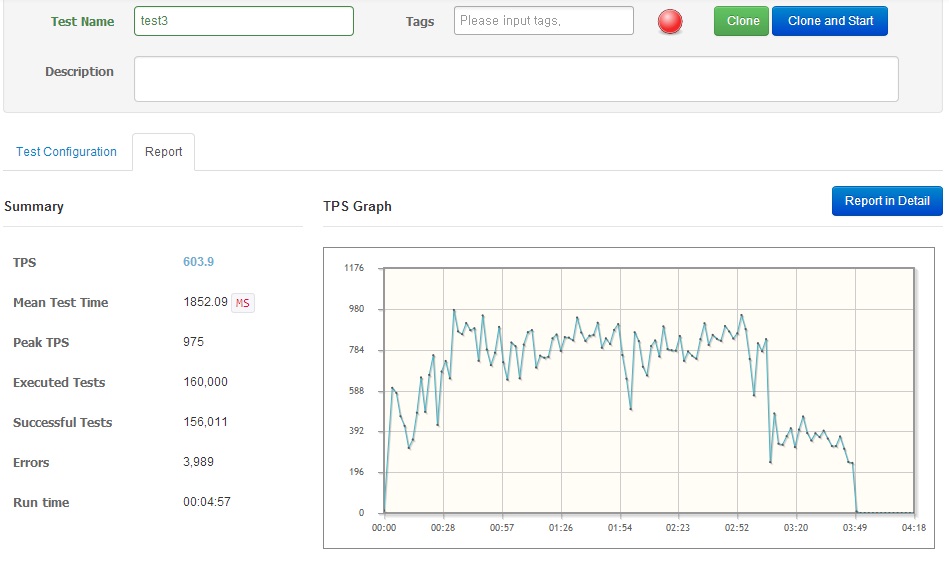
Task: Open the Report in Detail view
Action: [886, 201]
